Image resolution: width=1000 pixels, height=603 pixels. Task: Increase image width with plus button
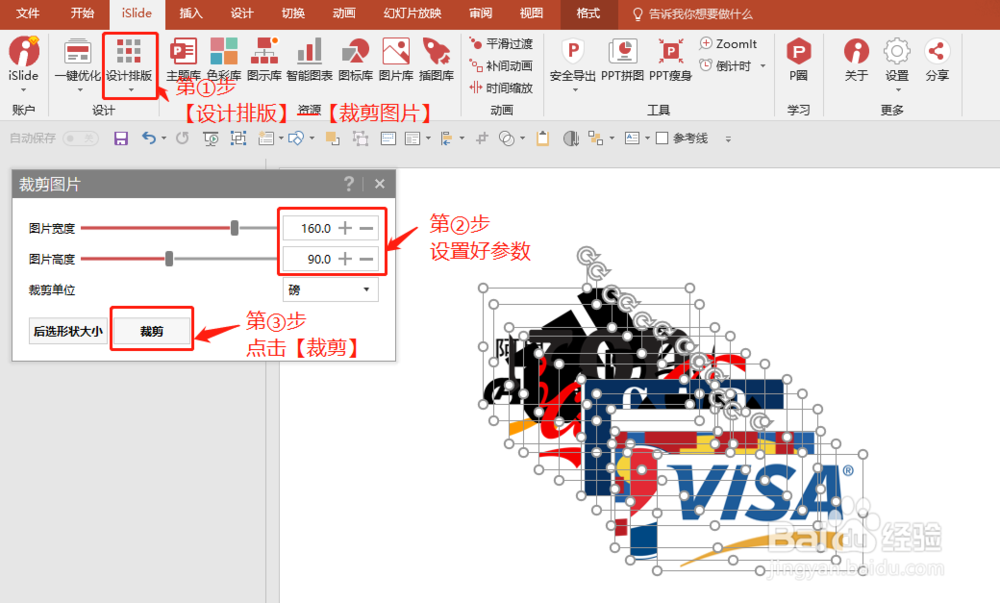point(345,228)
